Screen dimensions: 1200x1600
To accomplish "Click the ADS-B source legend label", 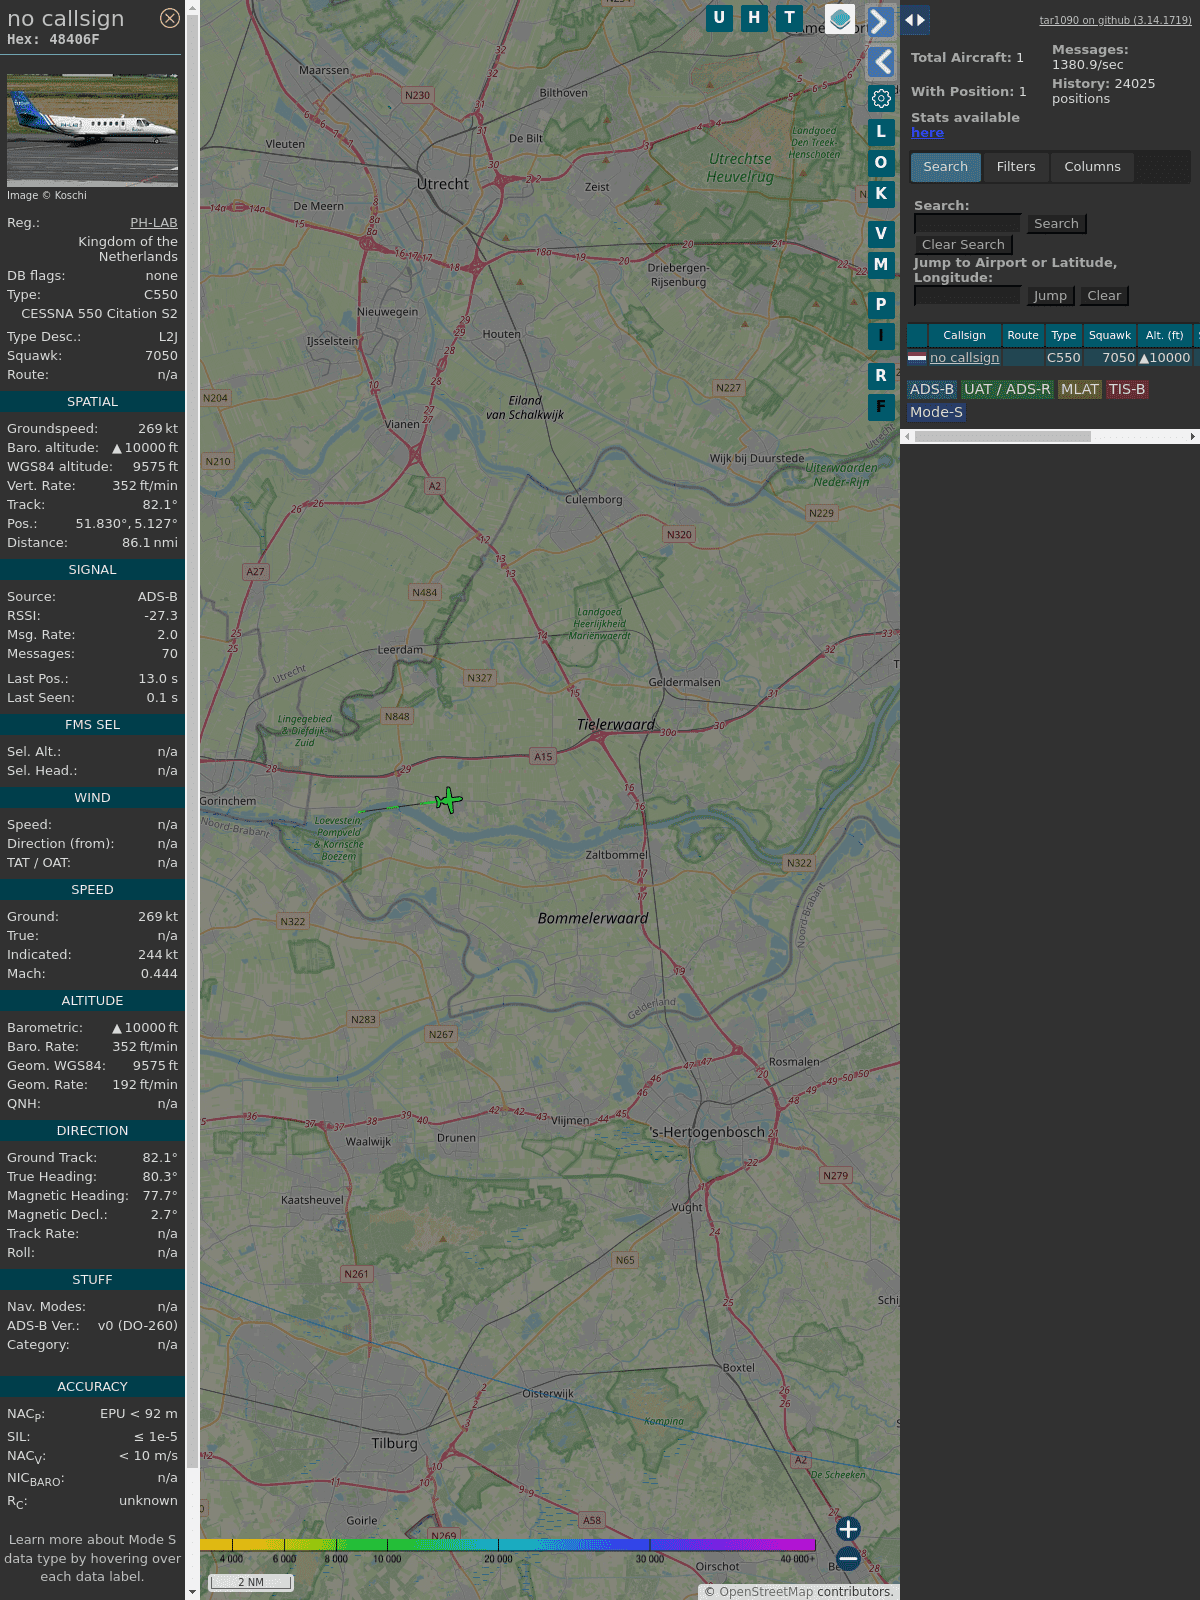I will pyautogui.click(x=931, y=390).
